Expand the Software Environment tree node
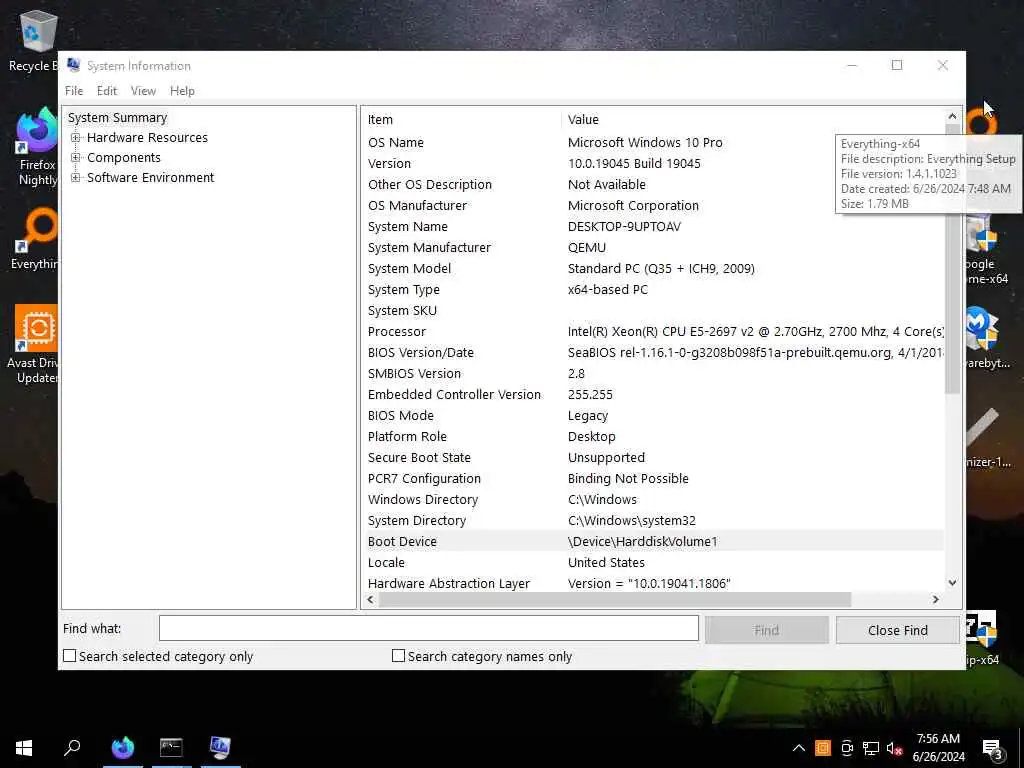Viewport: 1024px width, 768px height. pos(76,178)
